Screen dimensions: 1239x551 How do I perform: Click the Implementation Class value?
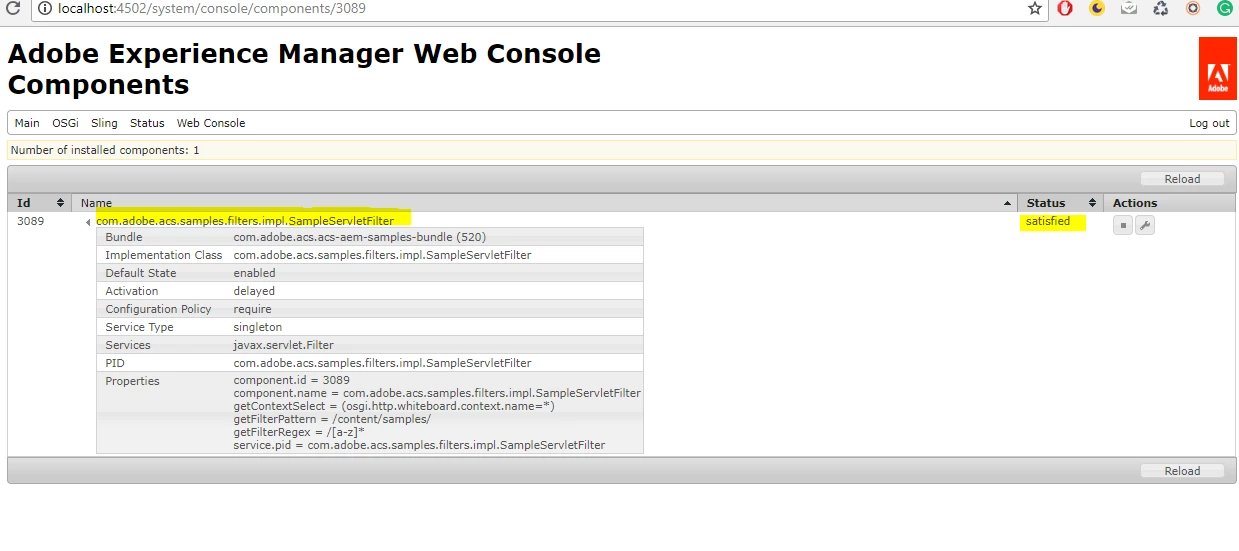pos(382,255)
